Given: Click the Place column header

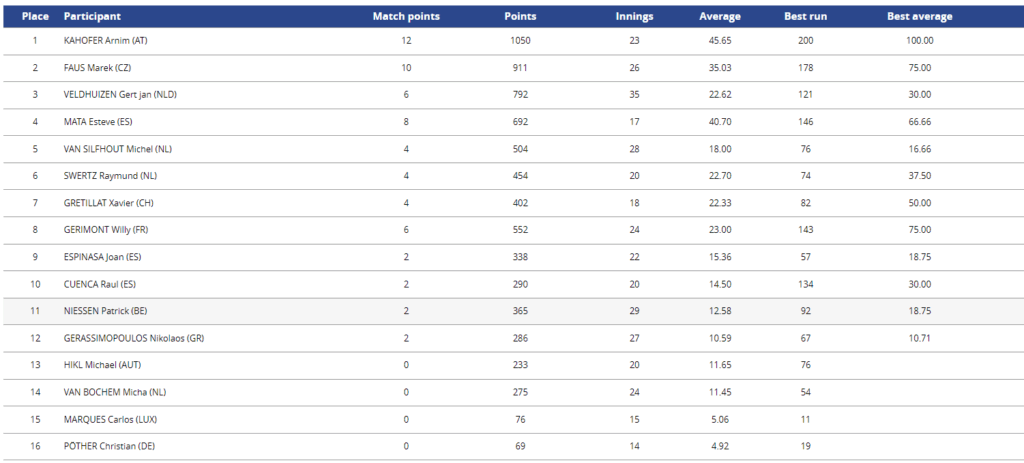Looking at the screenshot, I should [x=35, y=17].
